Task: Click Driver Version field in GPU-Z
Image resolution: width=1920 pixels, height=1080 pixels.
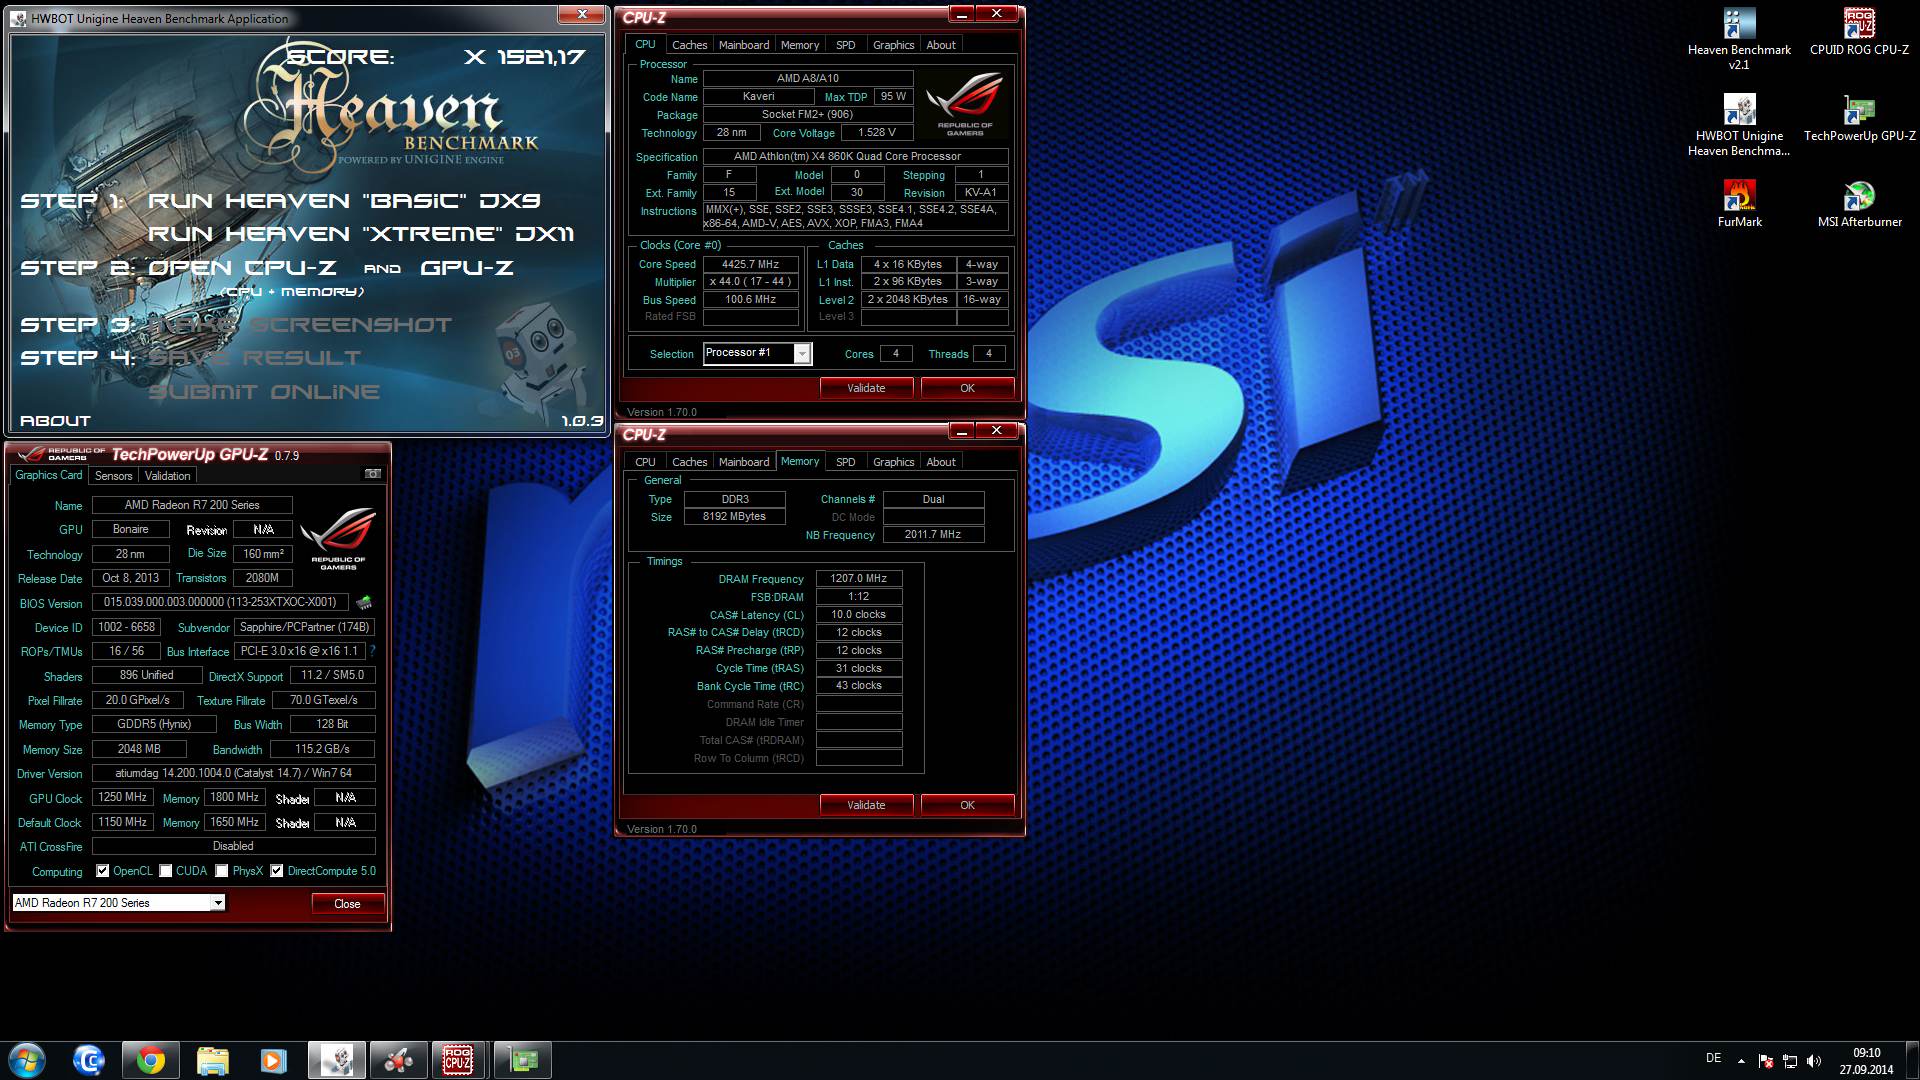Action: point(233,773)
